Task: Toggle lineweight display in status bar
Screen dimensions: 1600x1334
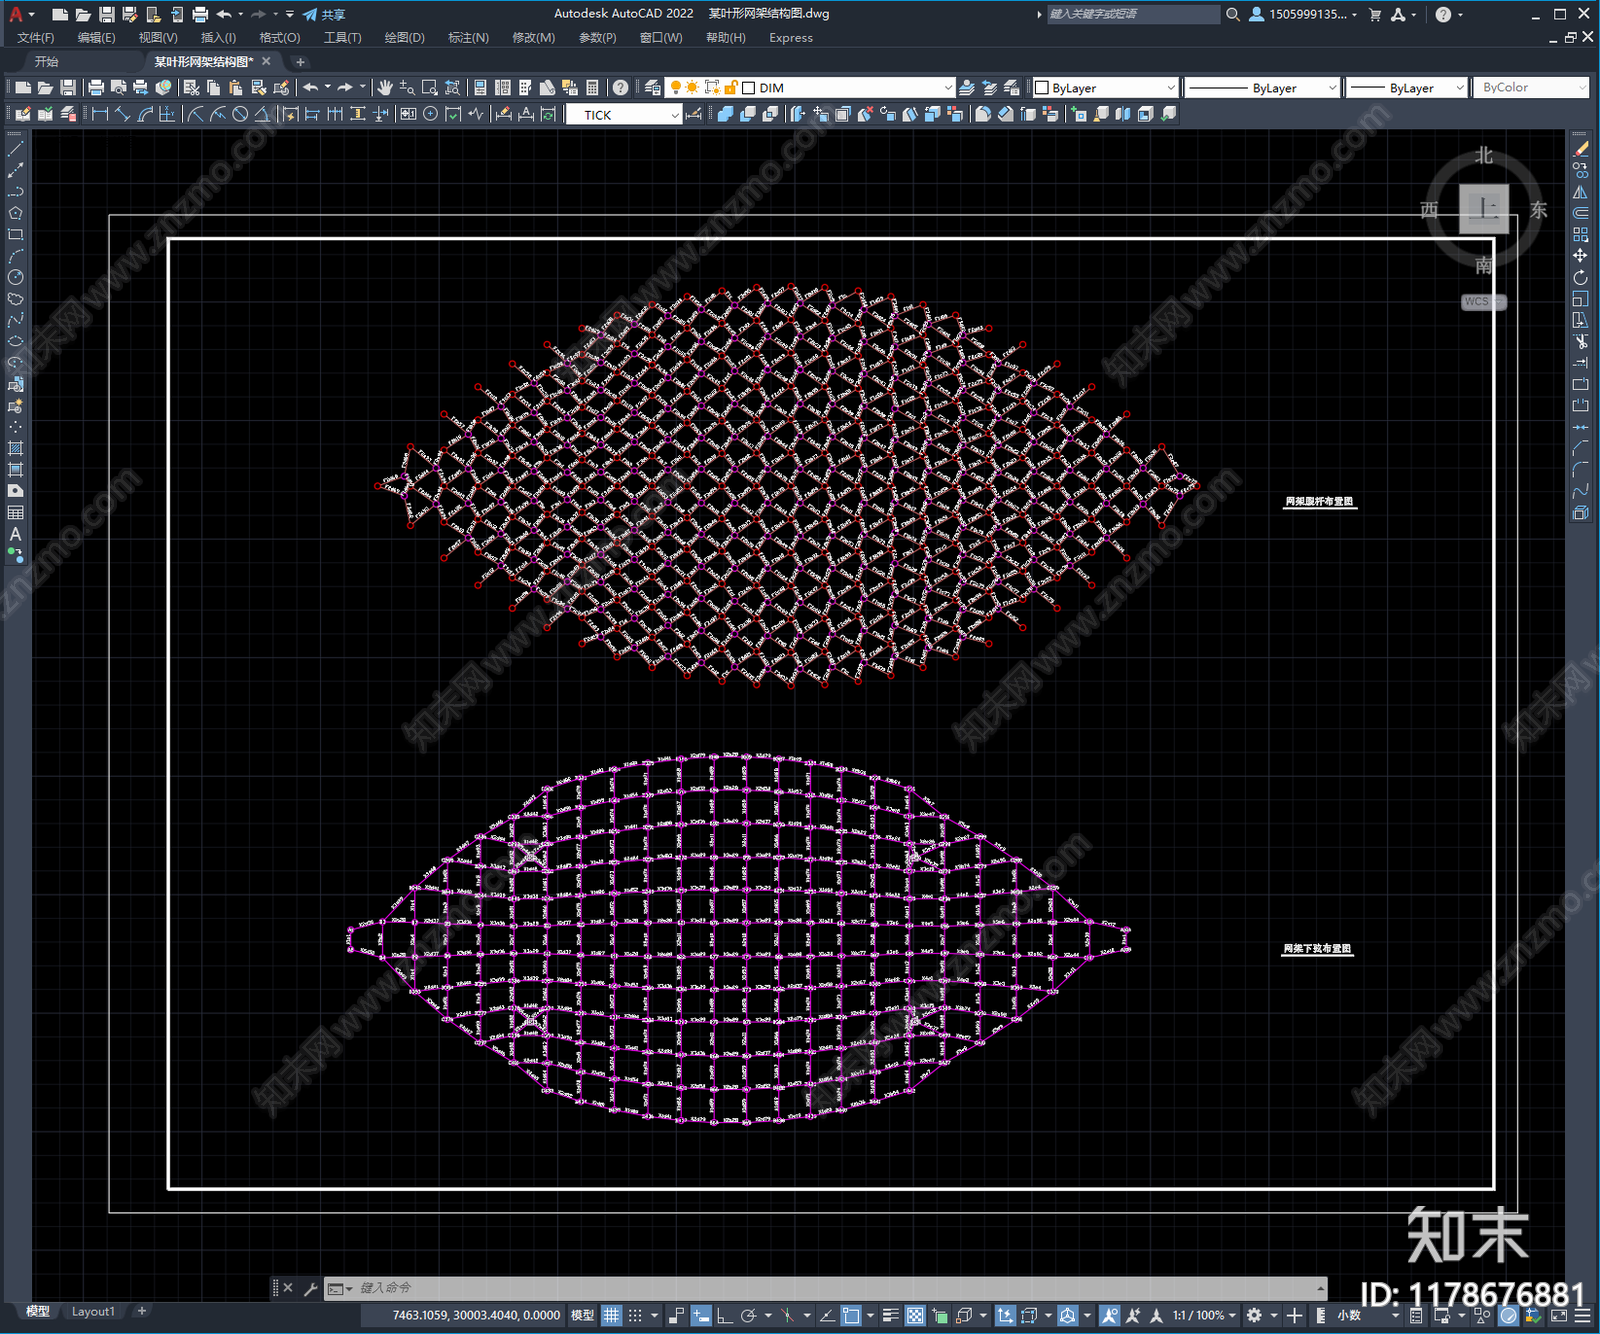Action: (890, 1315)
